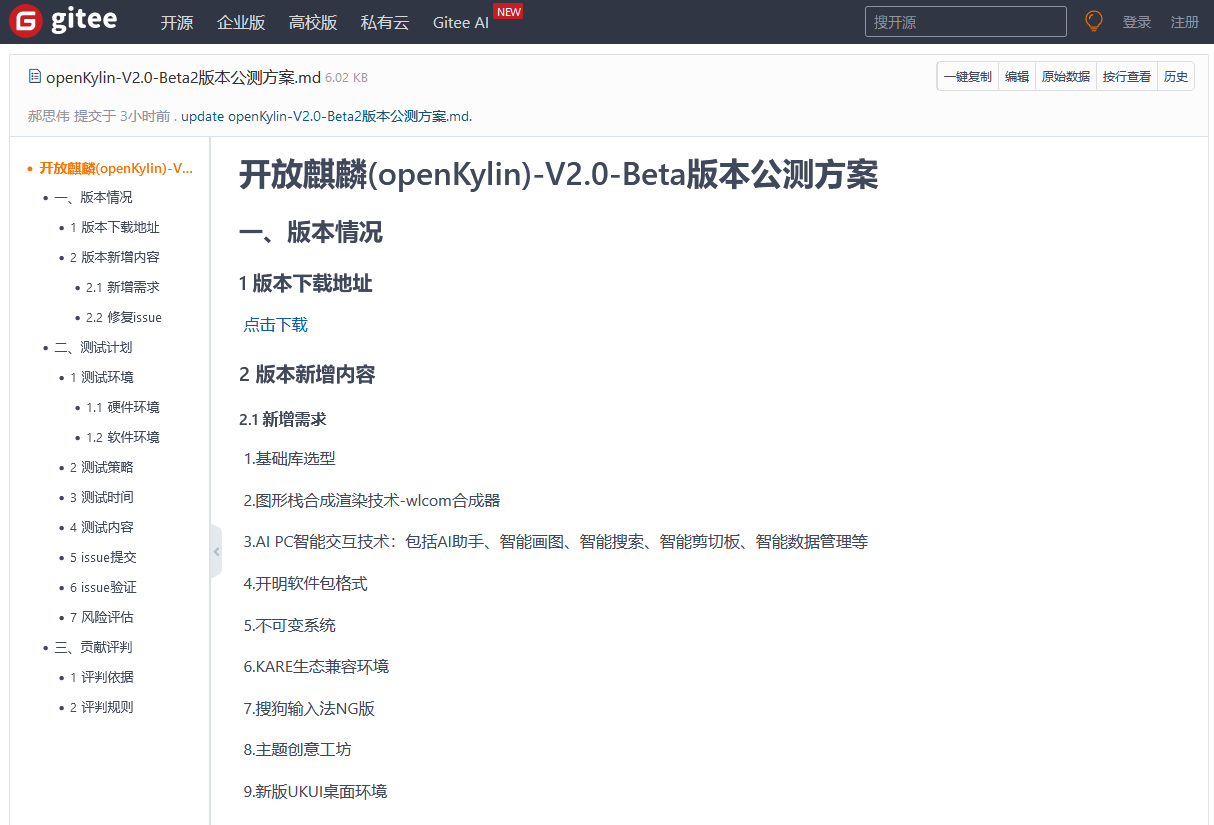Jump to 1.2 软件环境 in outline
Image resolution: width=1214 pixels, height=825 pixels.
pyautogui.click(x=123, y=437)
